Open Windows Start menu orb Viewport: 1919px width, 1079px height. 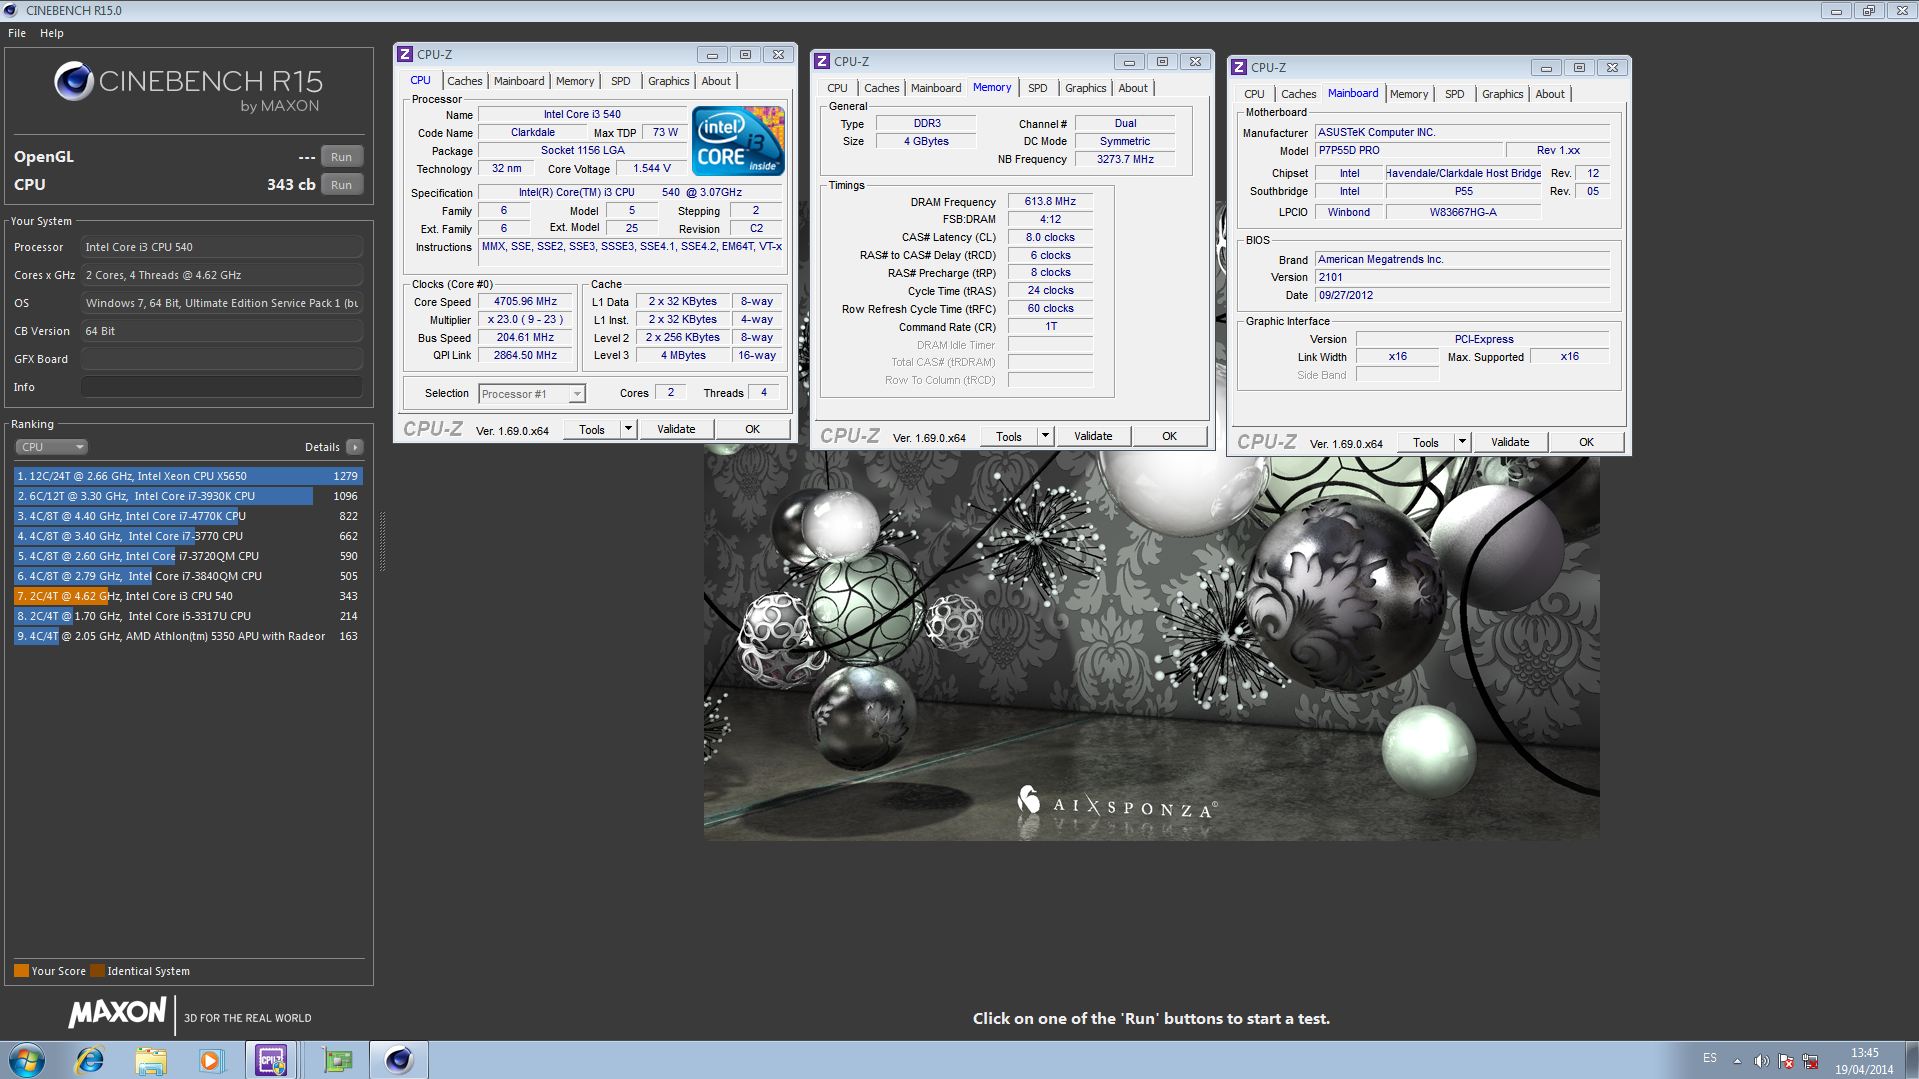(27, 1060)
